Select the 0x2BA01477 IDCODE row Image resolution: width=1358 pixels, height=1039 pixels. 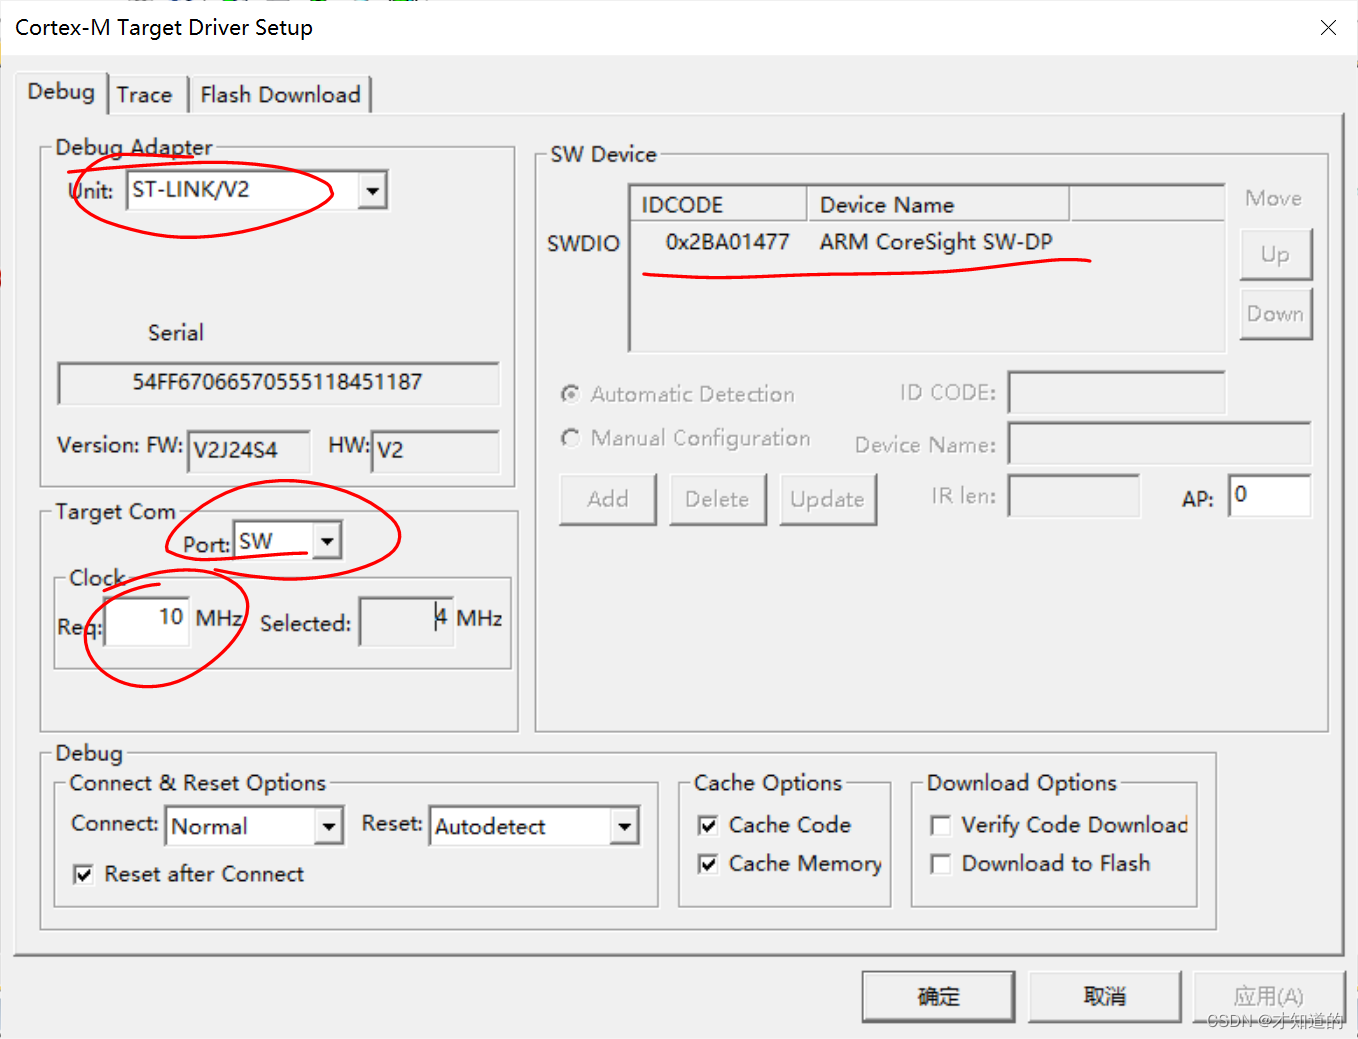727,242
